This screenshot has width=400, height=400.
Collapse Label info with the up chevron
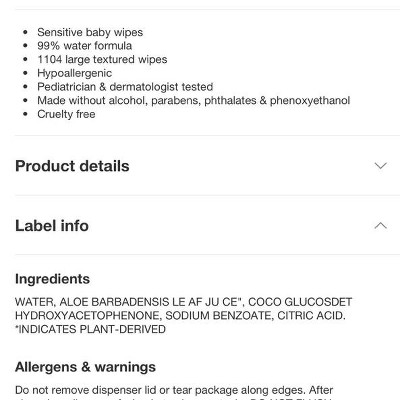[x=380, y=226]
